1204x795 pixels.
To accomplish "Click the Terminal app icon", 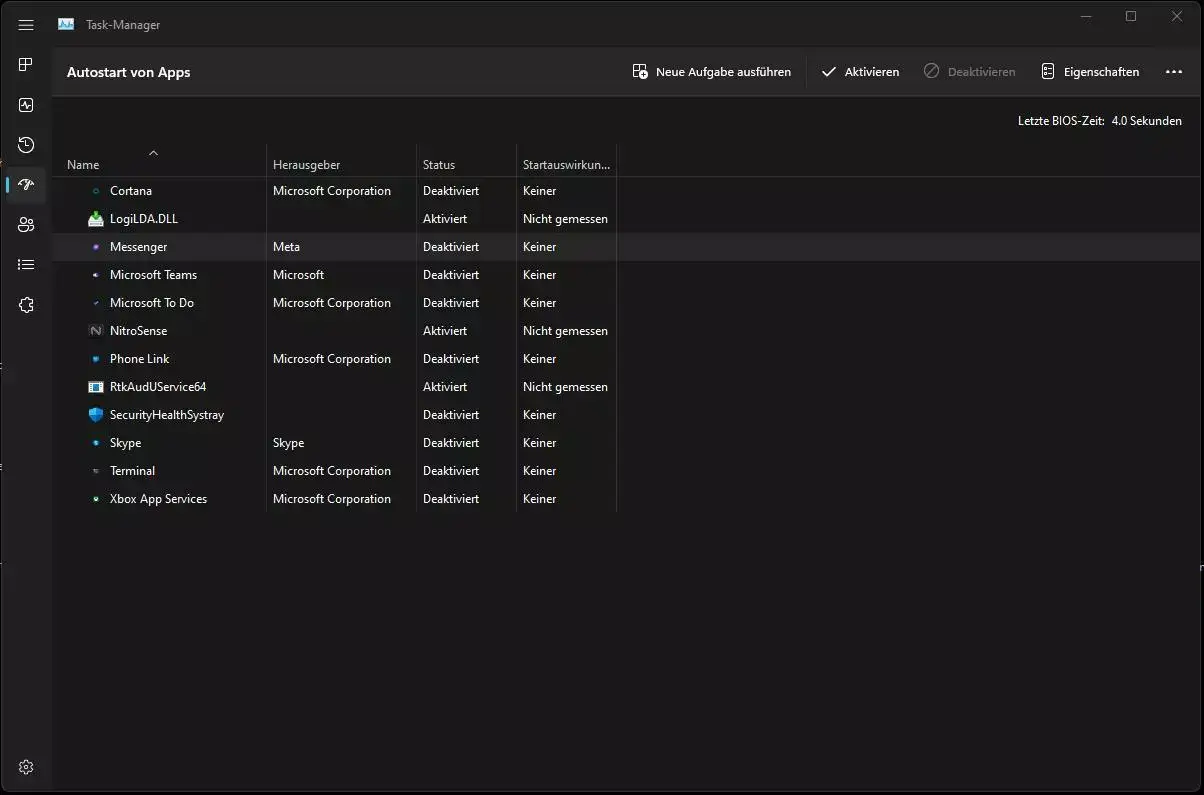I will 96,471.
